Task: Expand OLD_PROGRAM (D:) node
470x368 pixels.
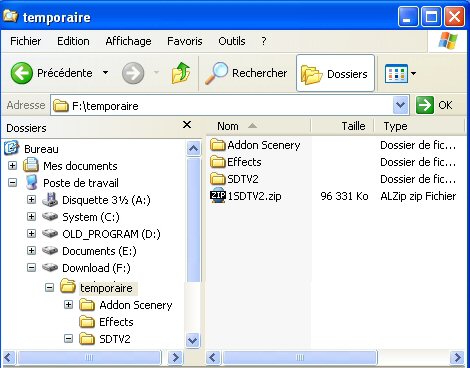Action: 31,233
